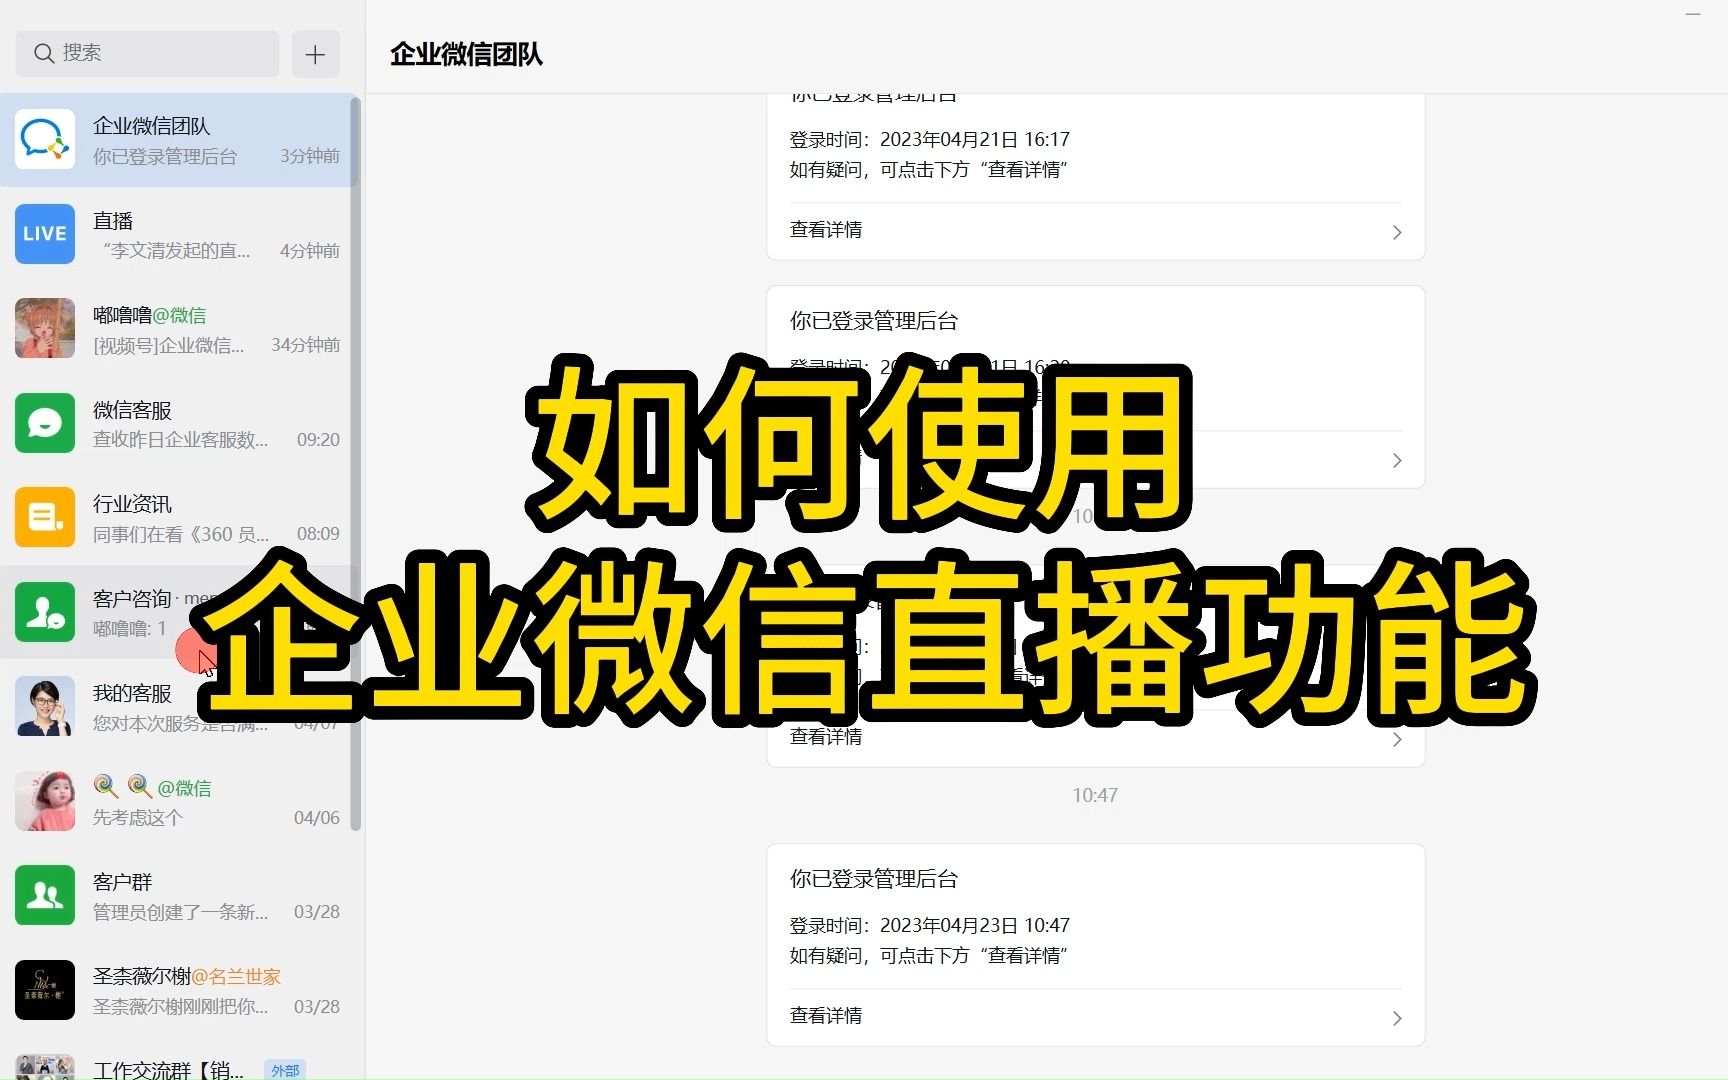Select chat name 企业微信团队 in the list
The width and height of the screenshot is (1728, 1080).
coord(151,126)
